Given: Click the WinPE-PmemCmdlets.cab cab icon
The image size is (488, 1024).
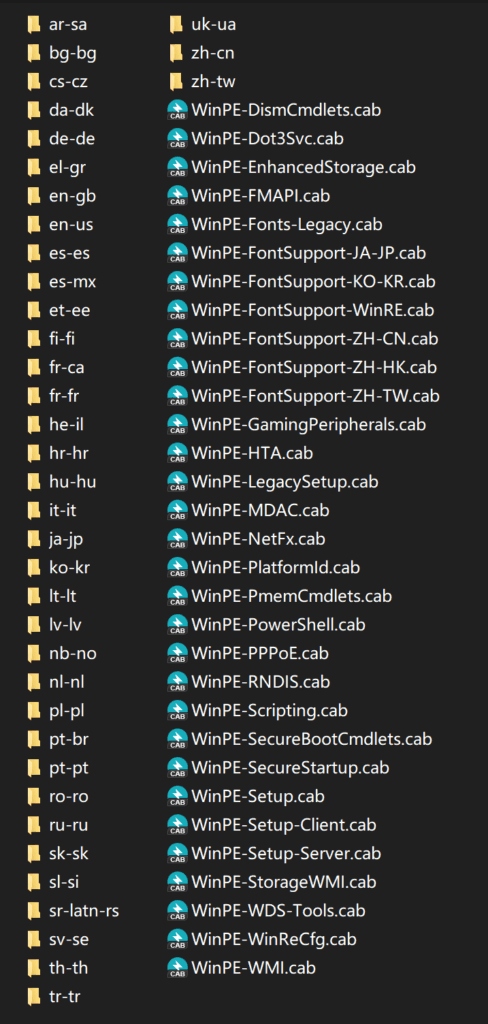Looking at the screenshot, I should pyautogui.click(x=177, y=596).
